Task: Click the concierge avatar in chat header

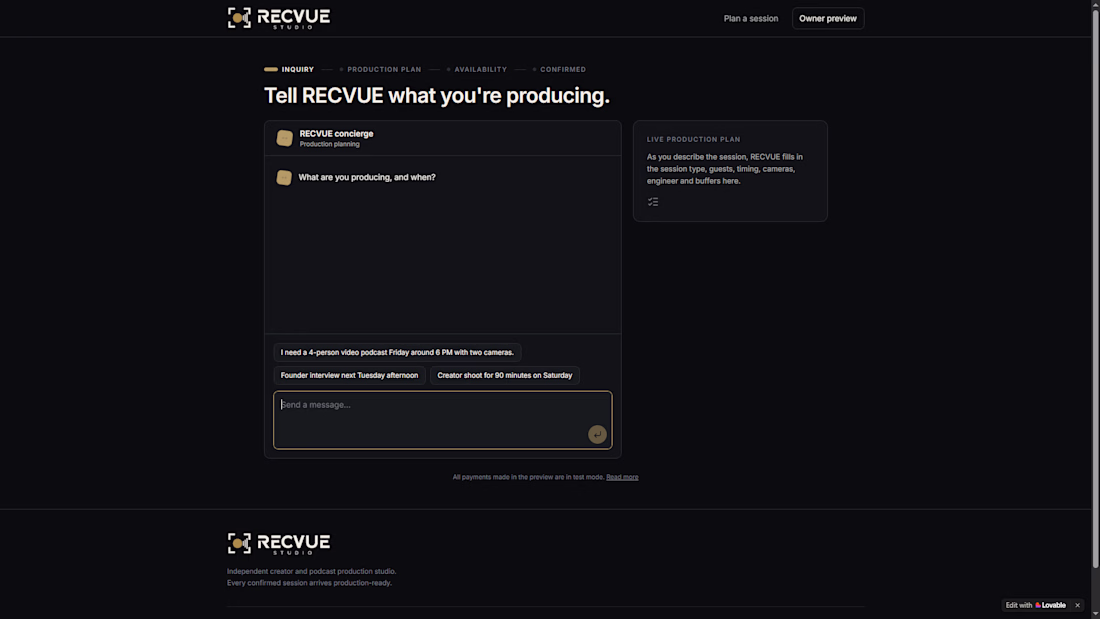Action: 284,138
